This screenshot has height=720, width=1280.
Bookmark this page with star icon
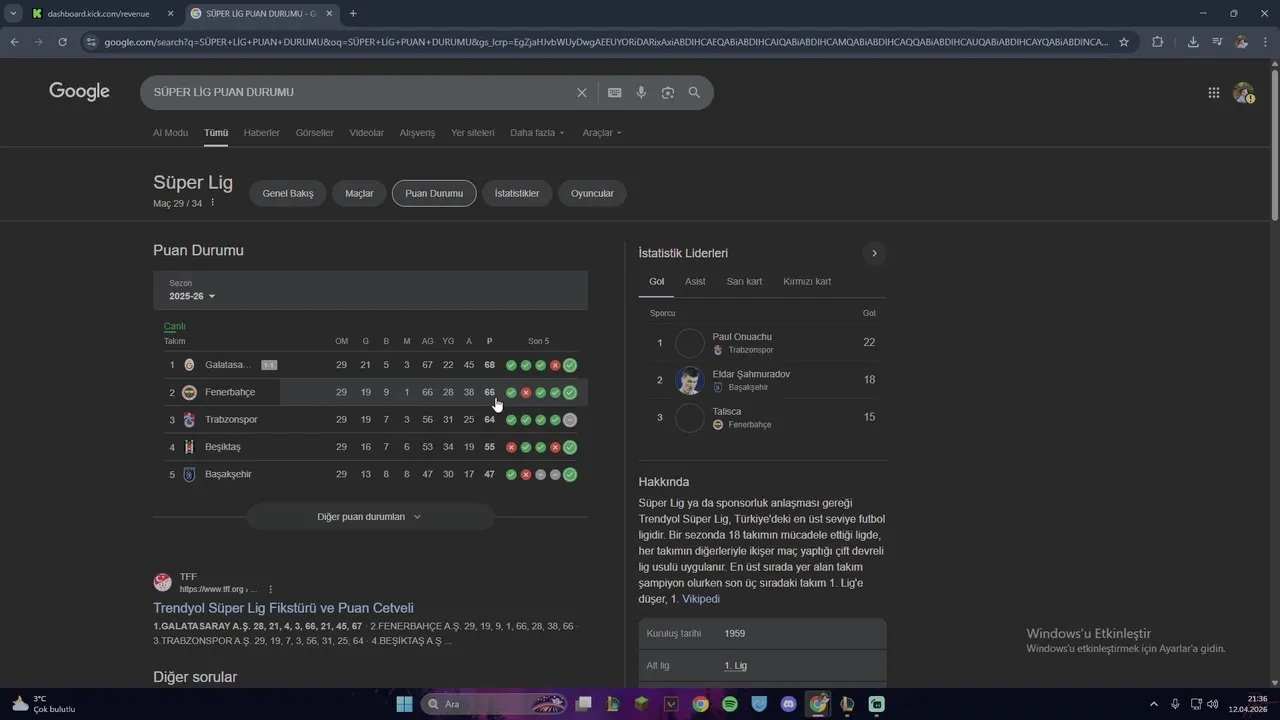(x=1124, y=42)
